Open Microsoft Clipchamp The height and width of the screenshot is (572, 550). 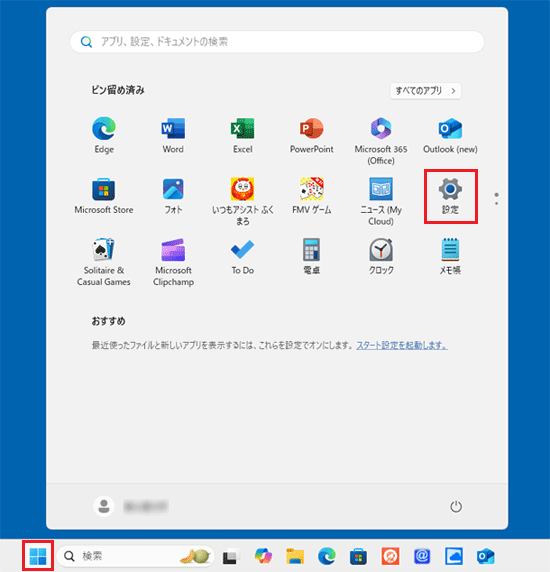[x=173, y=262]
